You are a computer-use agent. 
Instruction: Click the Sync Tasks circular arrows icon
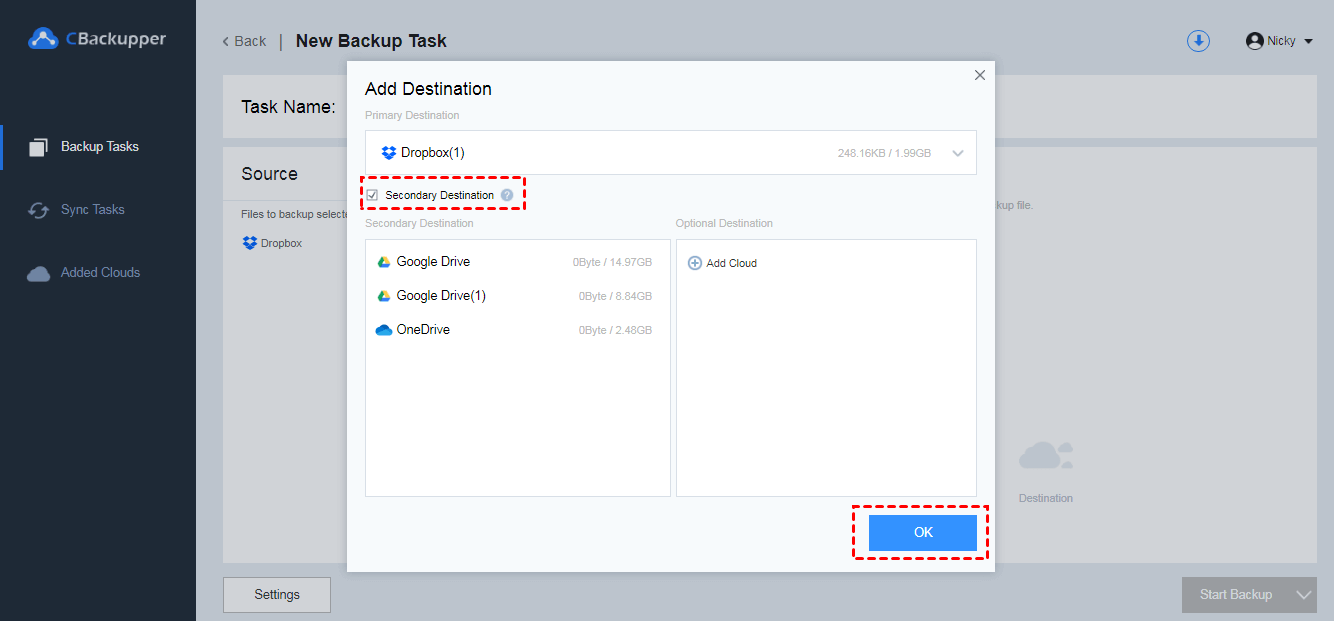[x=38, y=210]
